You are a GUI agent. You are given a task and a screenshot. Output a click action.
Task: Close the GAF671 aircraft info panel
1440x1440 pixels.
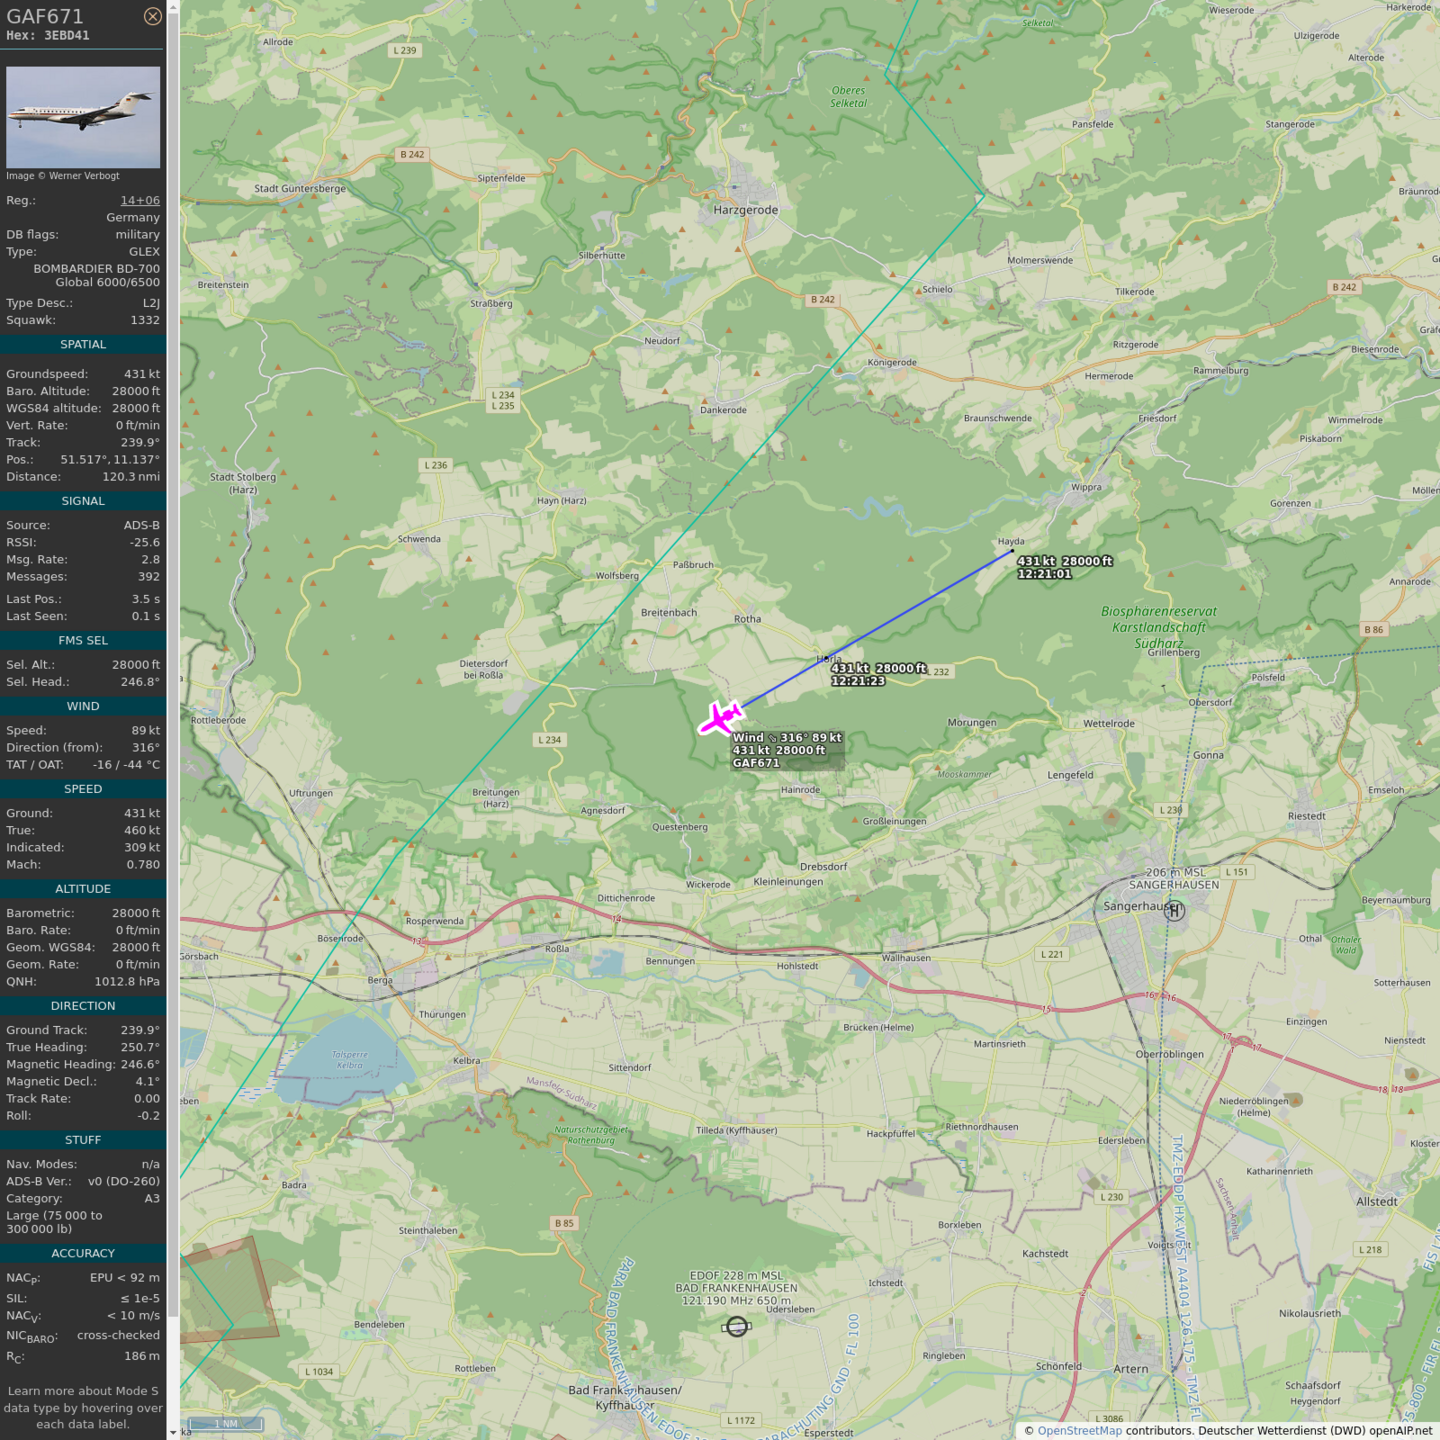152,16
